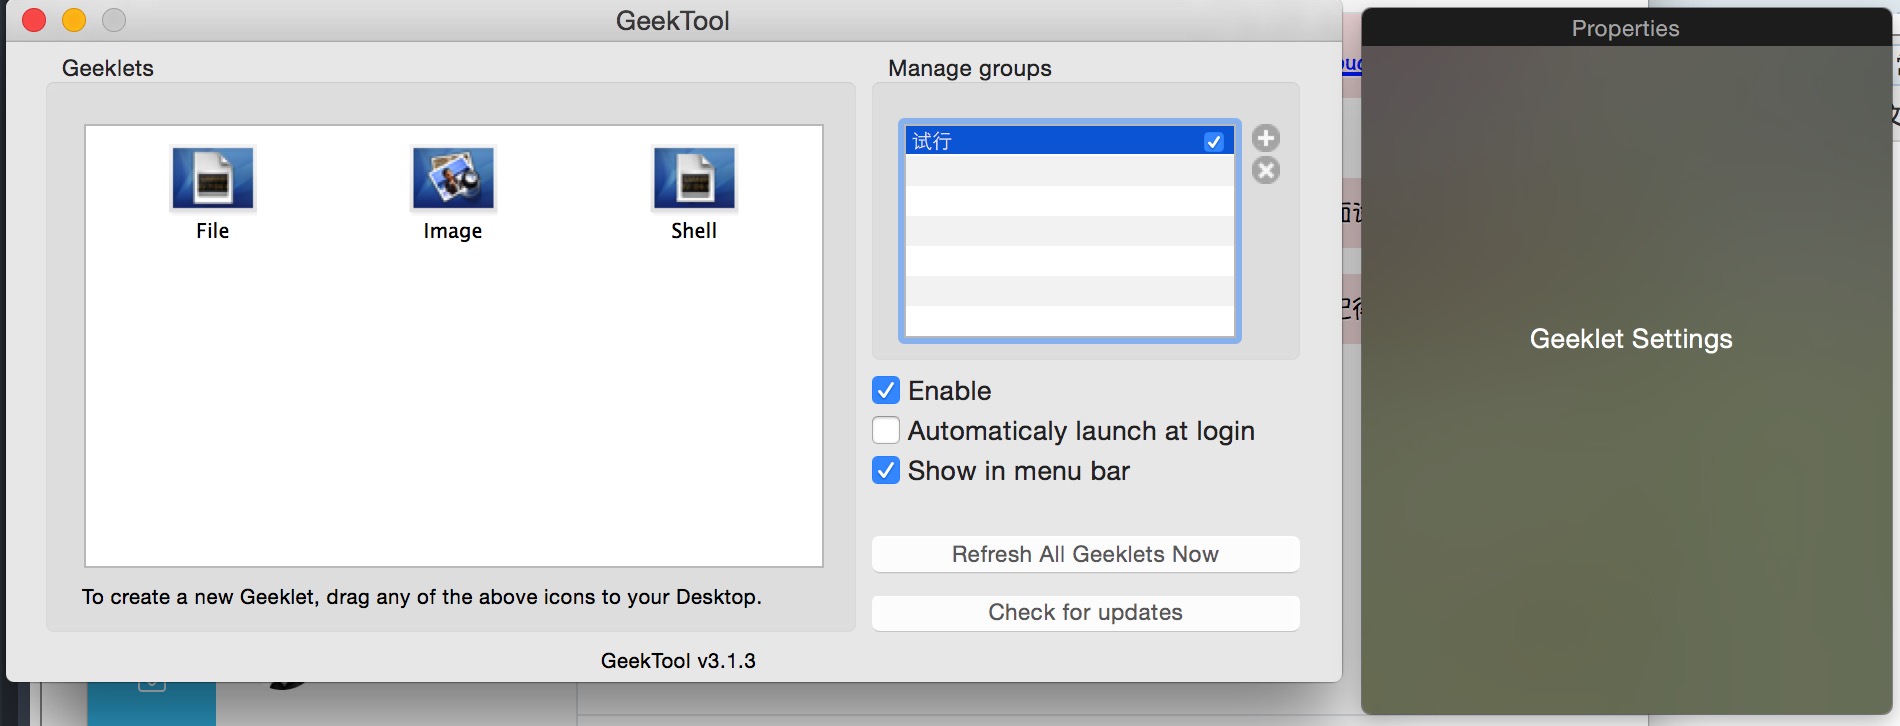Enable Automaticaly launch at login
1900x726 pixels.
coord(886,430)
